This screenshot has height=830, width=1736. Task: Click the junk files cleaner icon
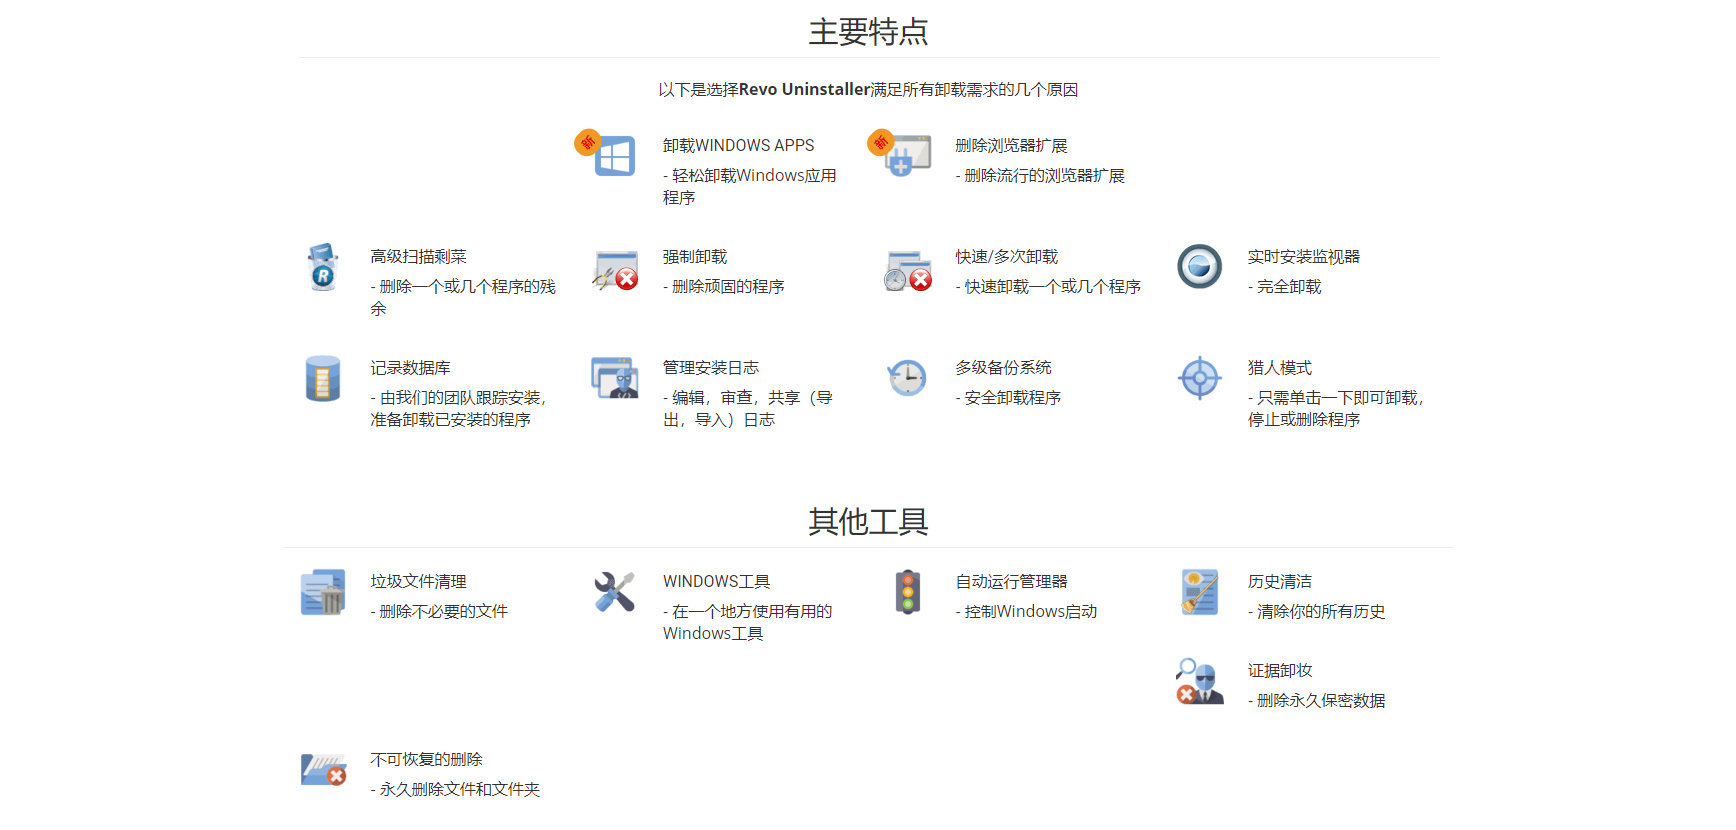pos(323,592)
